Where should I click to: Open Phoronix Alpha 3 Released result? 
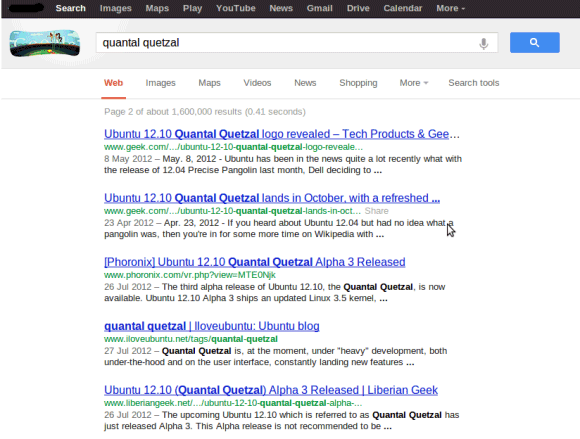(254, 262)
